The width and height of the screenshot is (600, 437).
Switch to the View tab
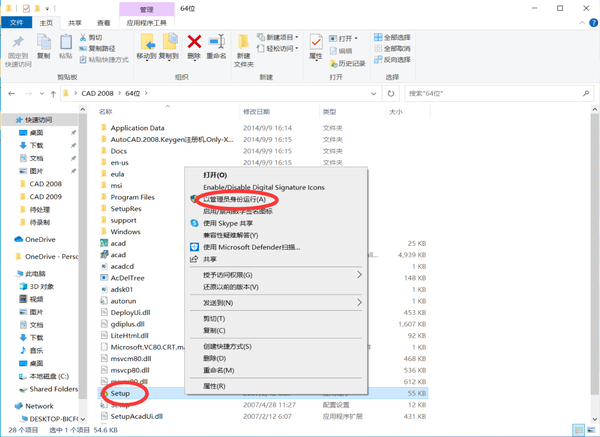click(x=103, y=23)
